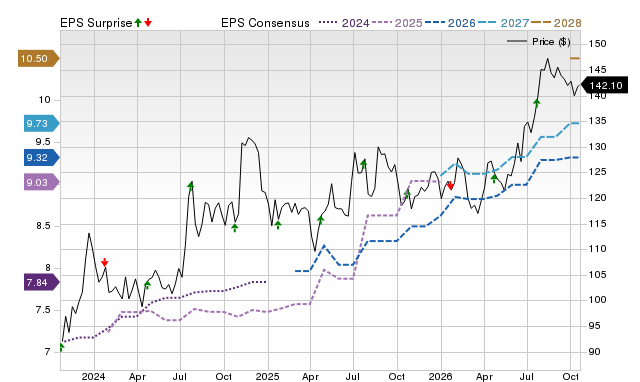The image size is (640, 382).
Task: Click the green EPS beat arrow at Apr 2024
Action: [x=147, y=284]
